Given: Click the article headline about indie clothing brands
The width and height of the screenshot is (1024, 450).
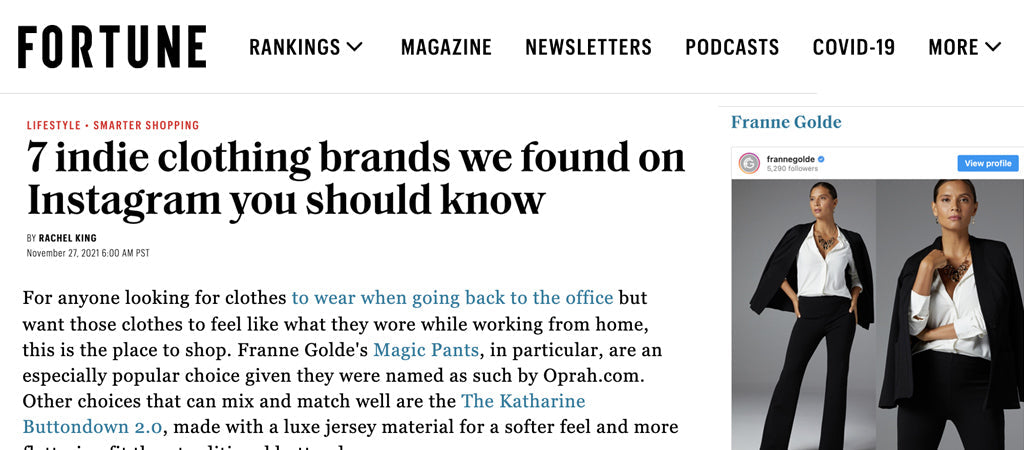Looking at the screenshot, I should pos(355,179).
